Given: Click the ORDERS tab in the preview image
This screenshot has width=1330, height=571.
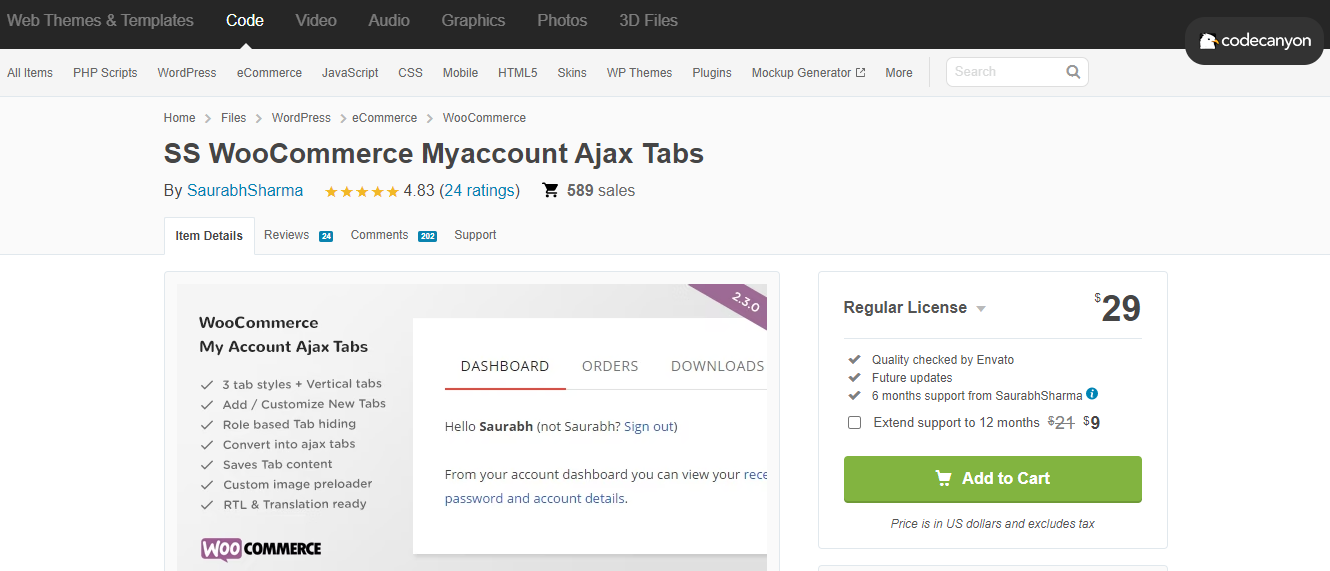Looking at the screenshot, I should point(610,366).
